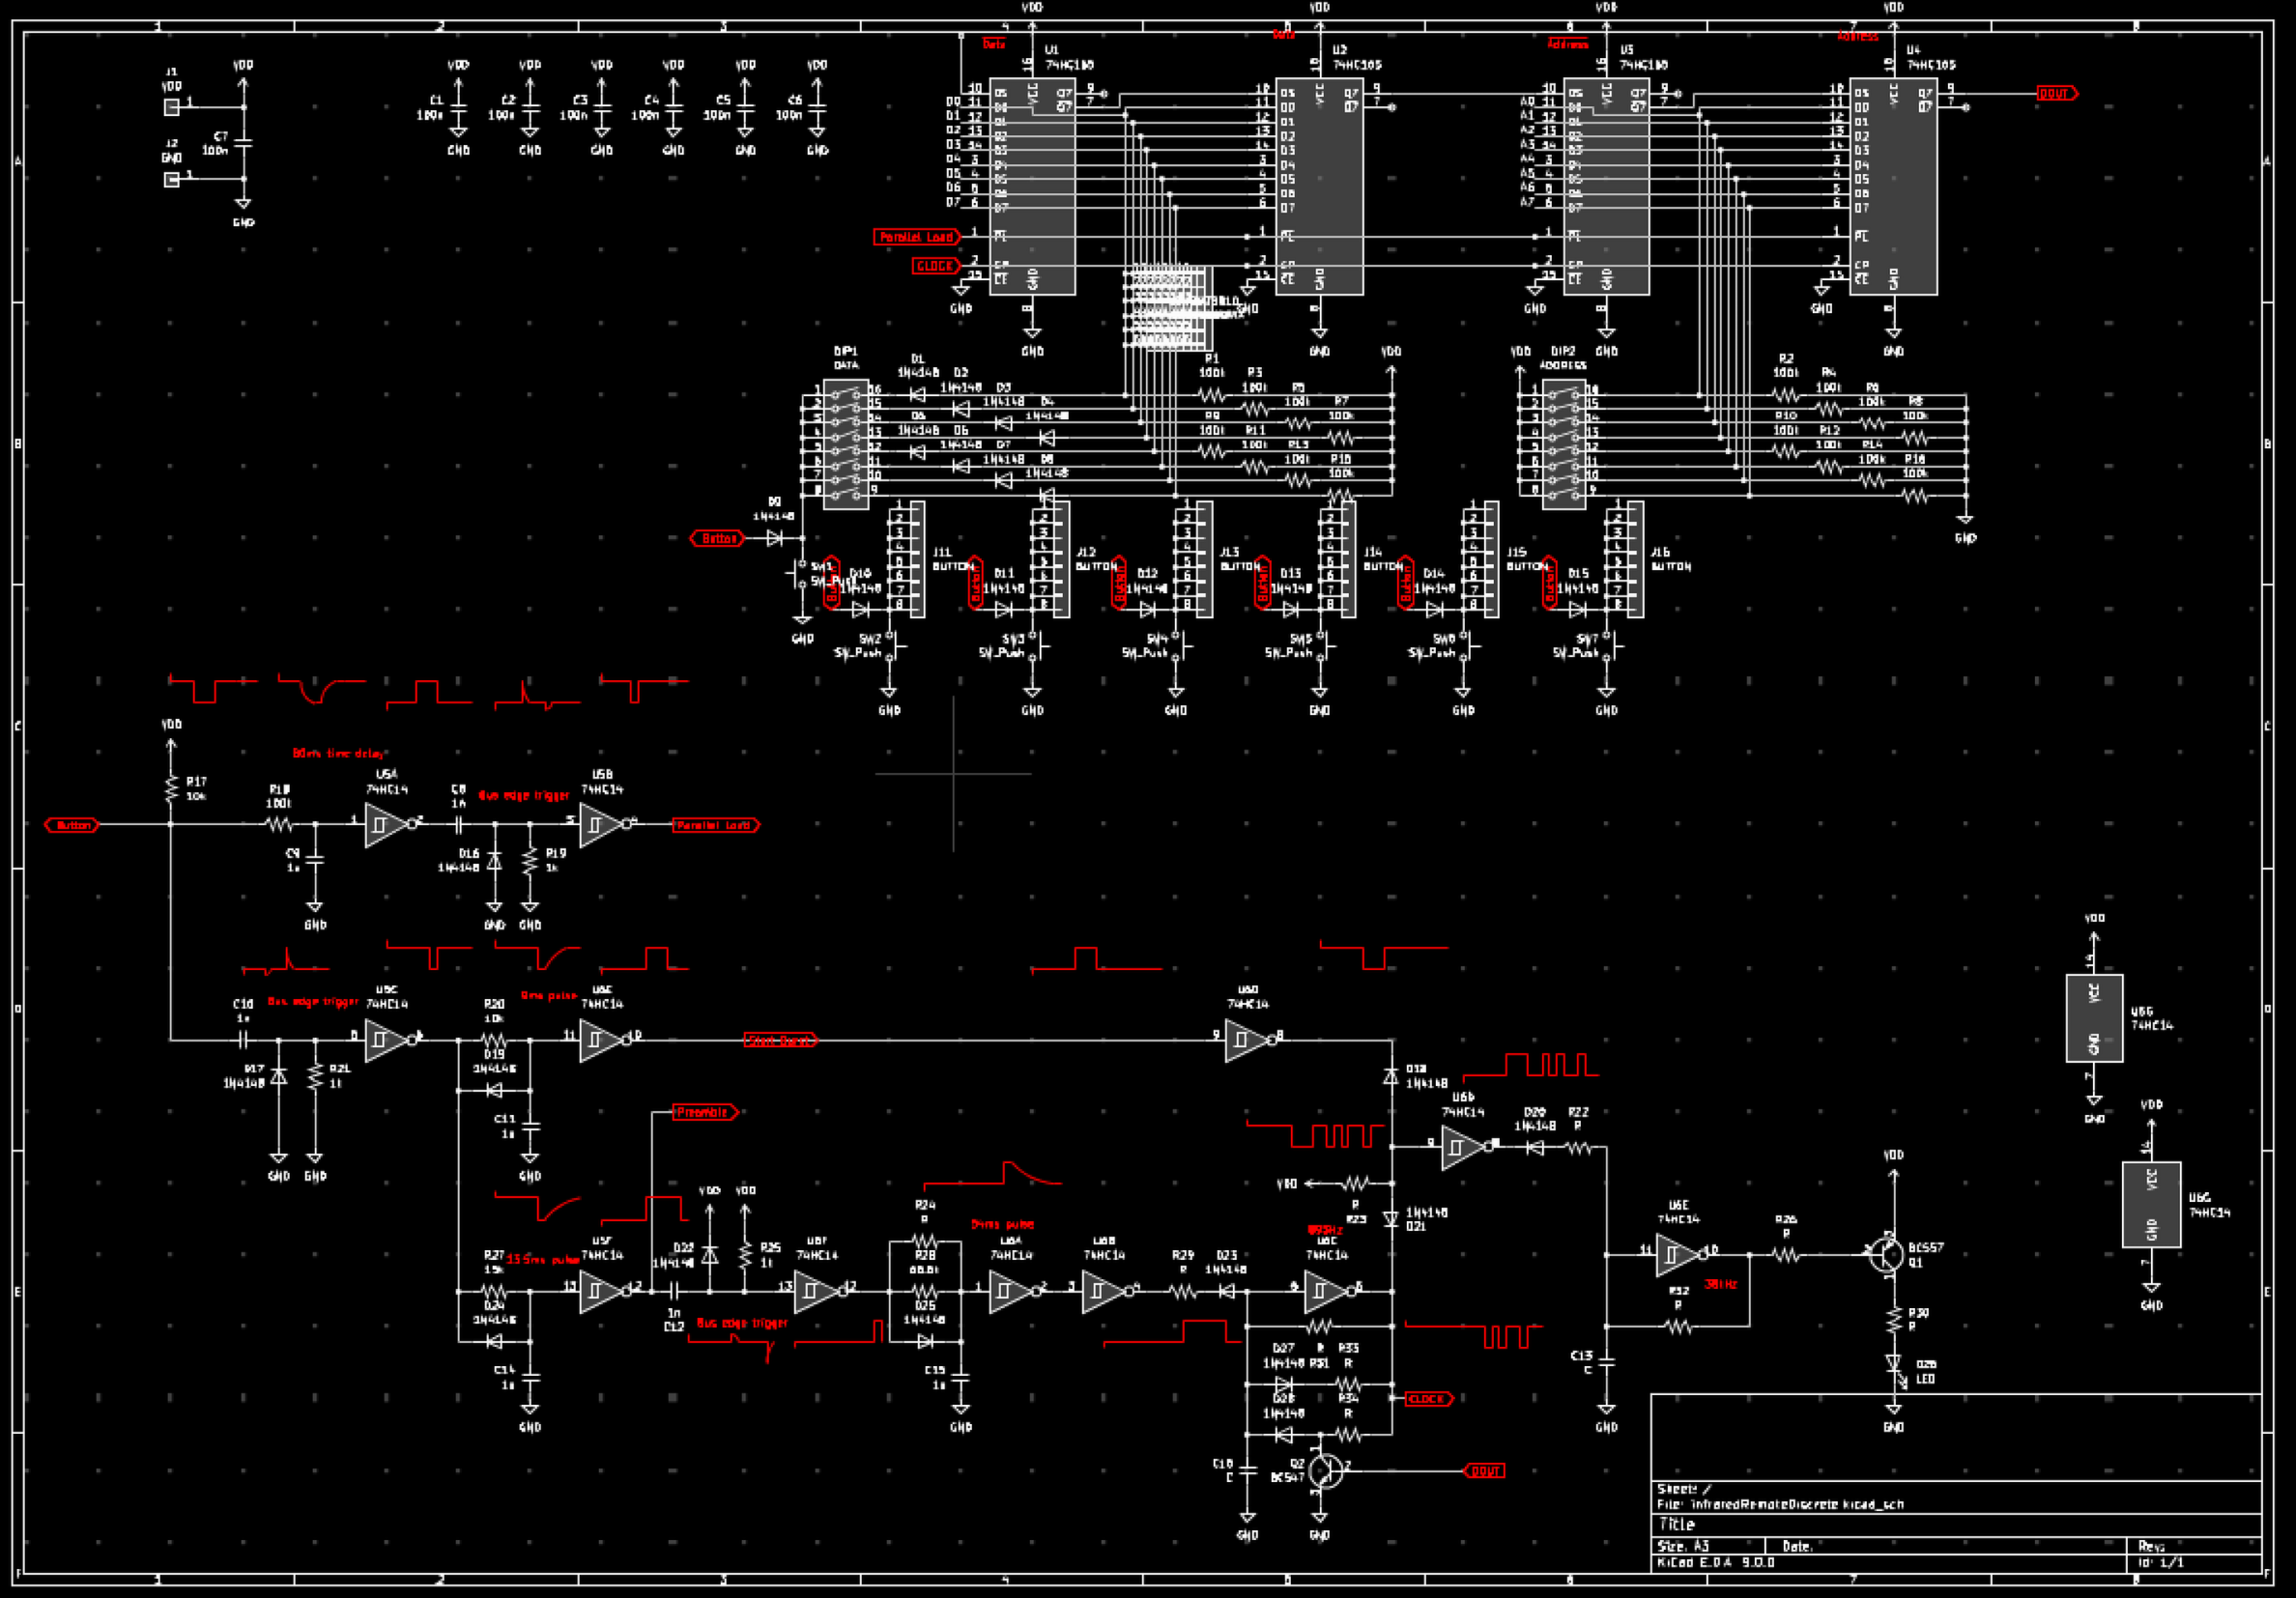Select the U5A 74HC14 inverter gate

point(388,824)
